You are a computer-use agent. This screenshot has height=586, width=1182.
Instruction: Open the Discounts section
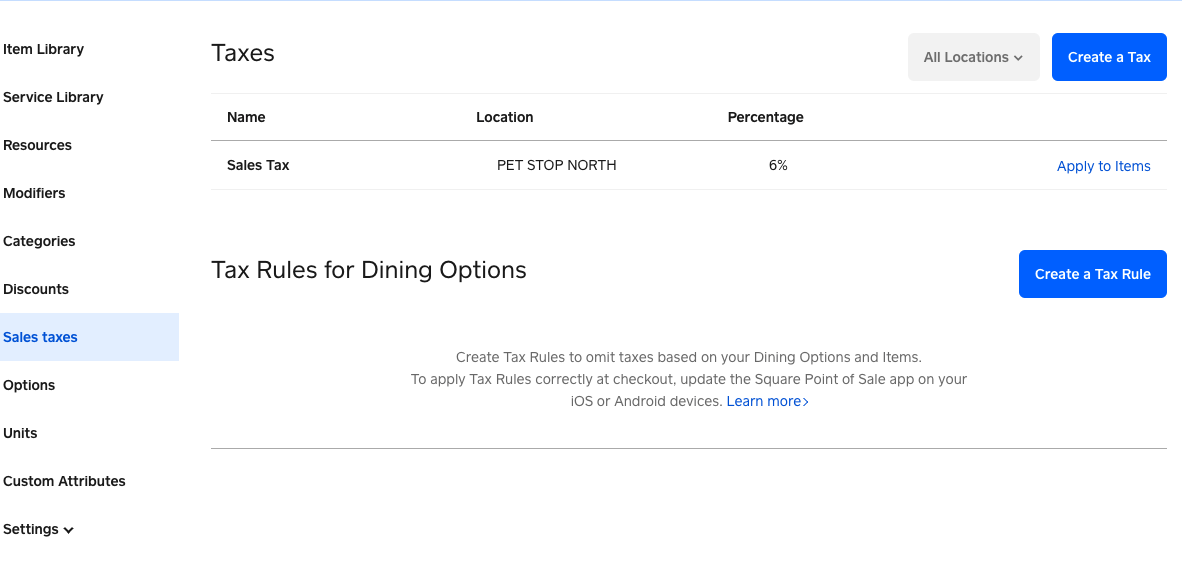36,289
